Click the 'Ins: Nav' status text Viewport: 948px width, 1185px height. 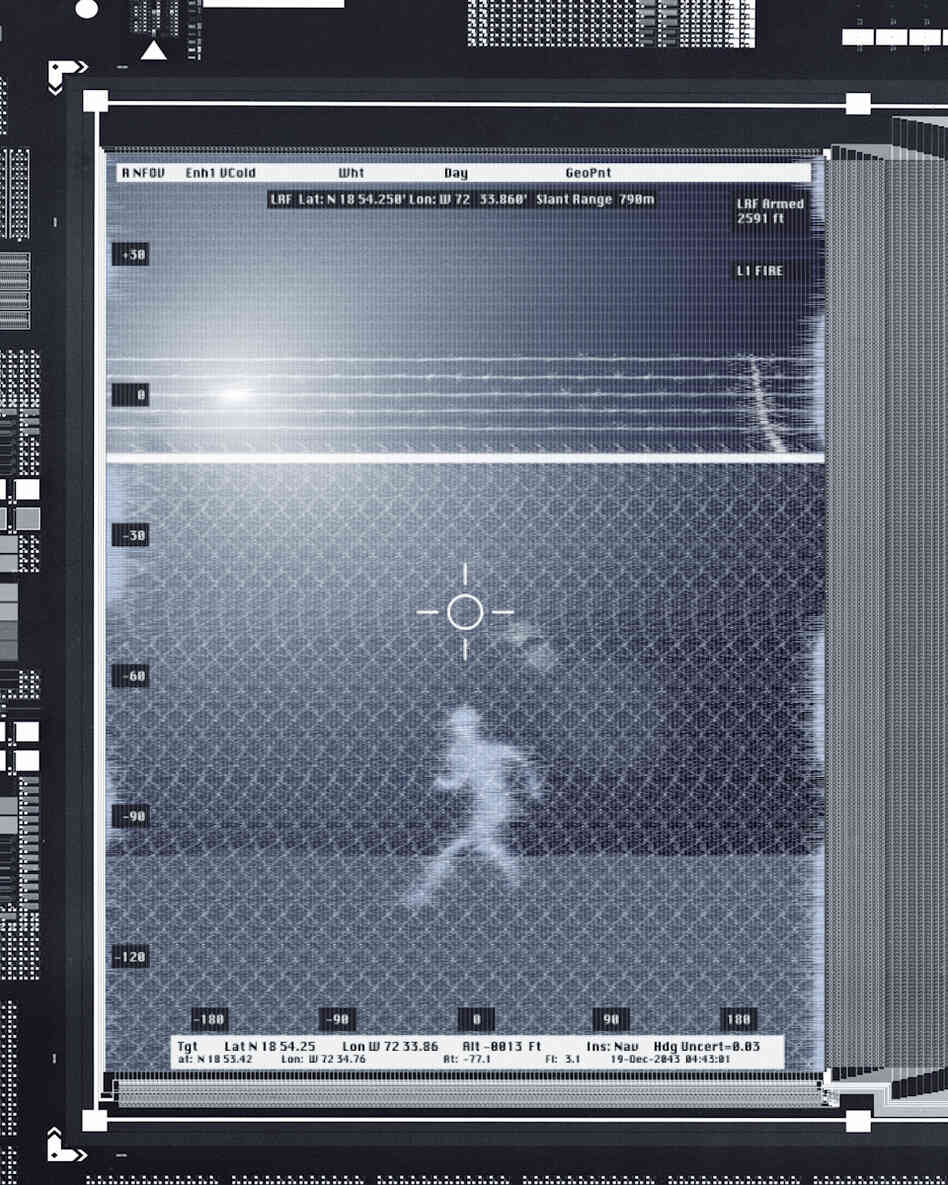pos(612,1047)
